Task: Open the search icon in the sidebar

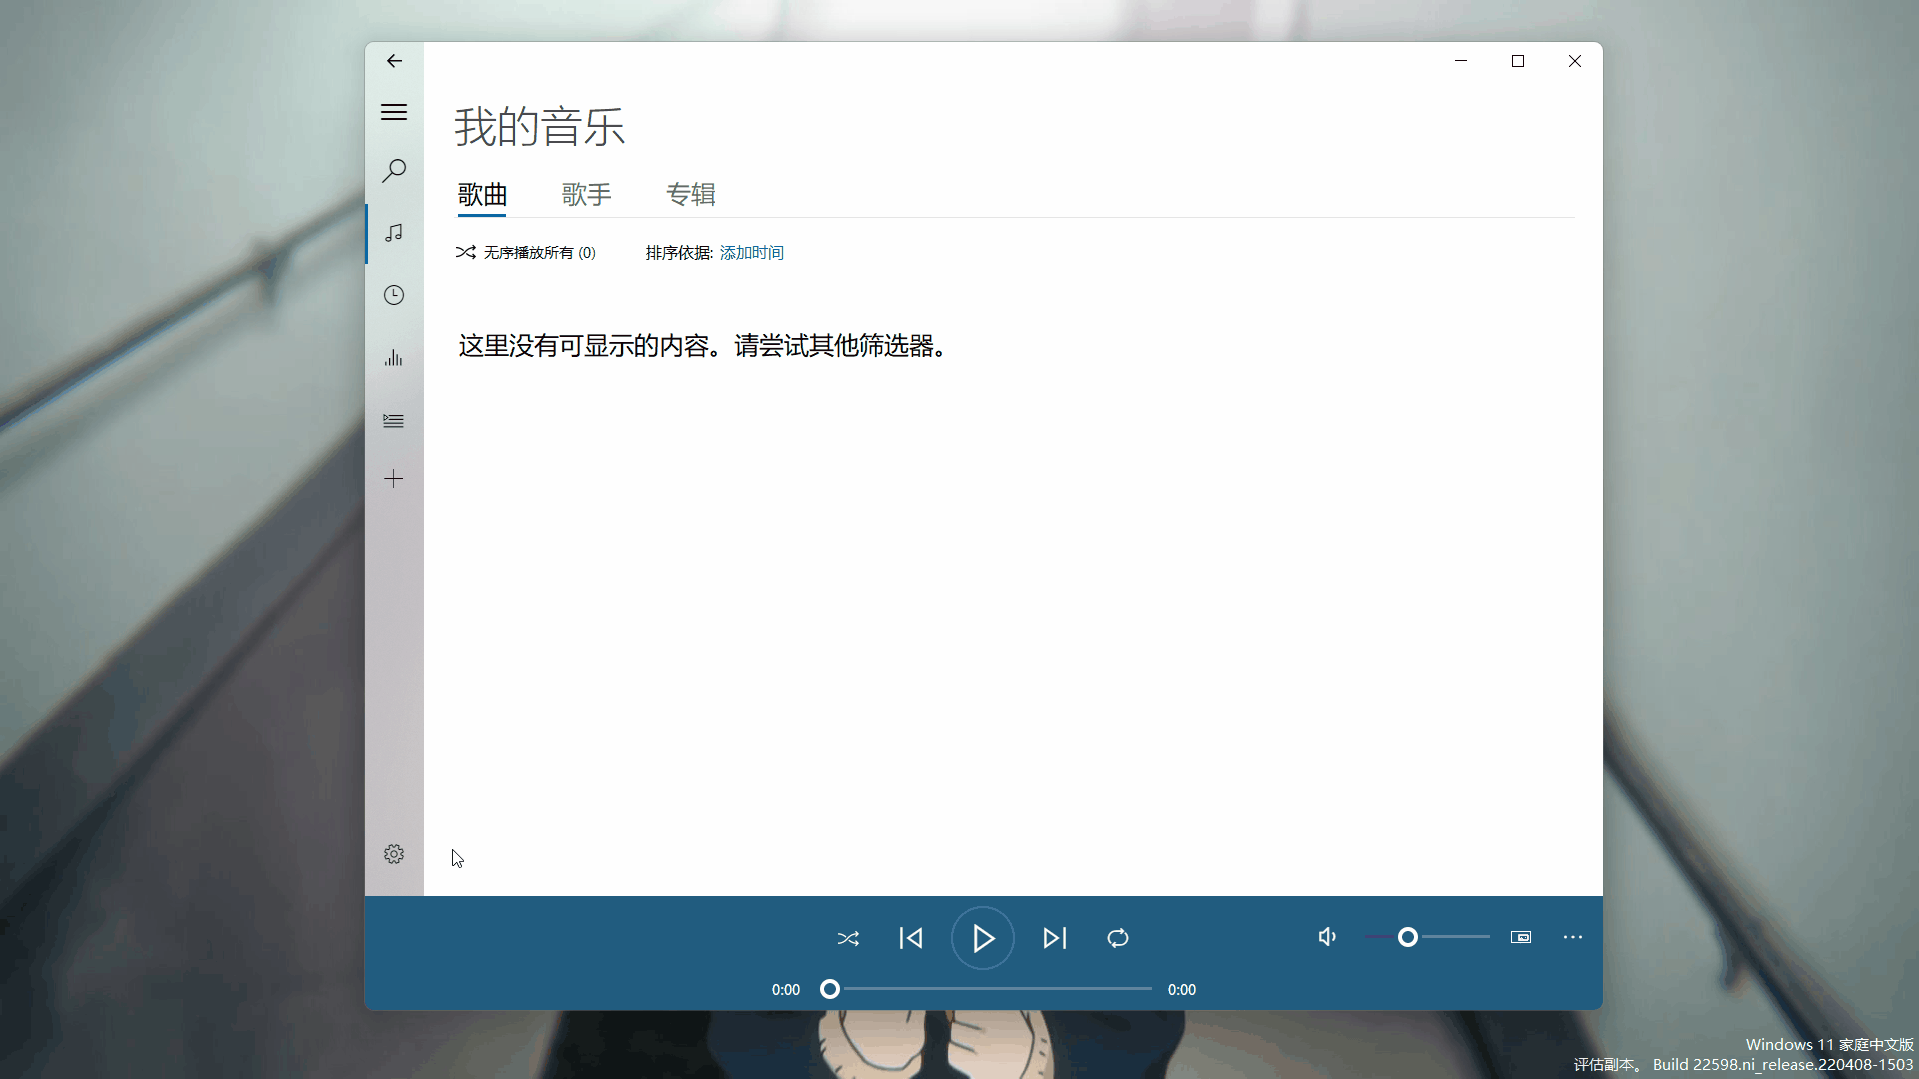Action: pos(393,170)
